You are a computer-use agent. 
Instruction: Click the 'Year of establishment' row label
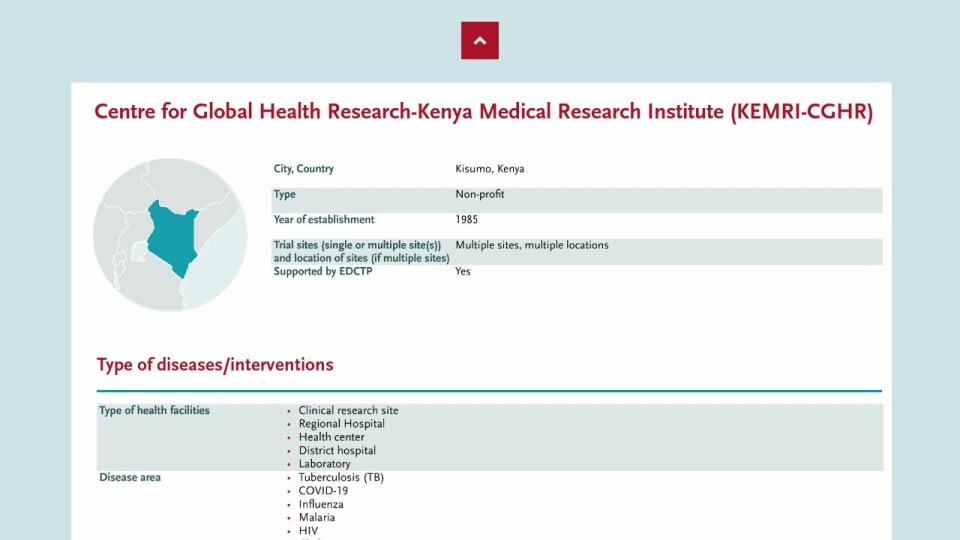click(x=323, y=219)
